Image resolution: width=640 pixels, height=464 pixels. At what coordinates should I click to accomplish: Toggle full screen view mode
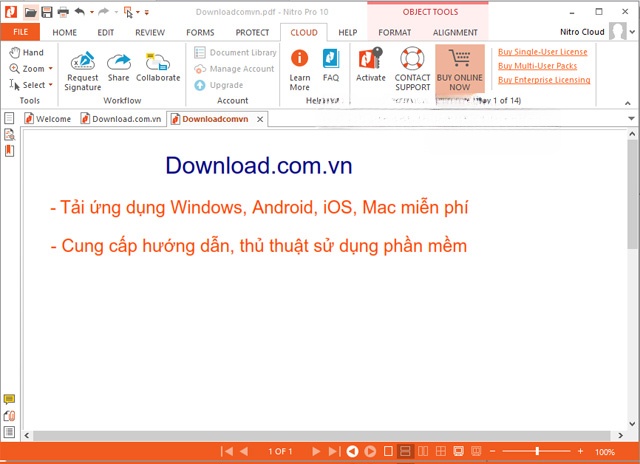pos(458,451)
